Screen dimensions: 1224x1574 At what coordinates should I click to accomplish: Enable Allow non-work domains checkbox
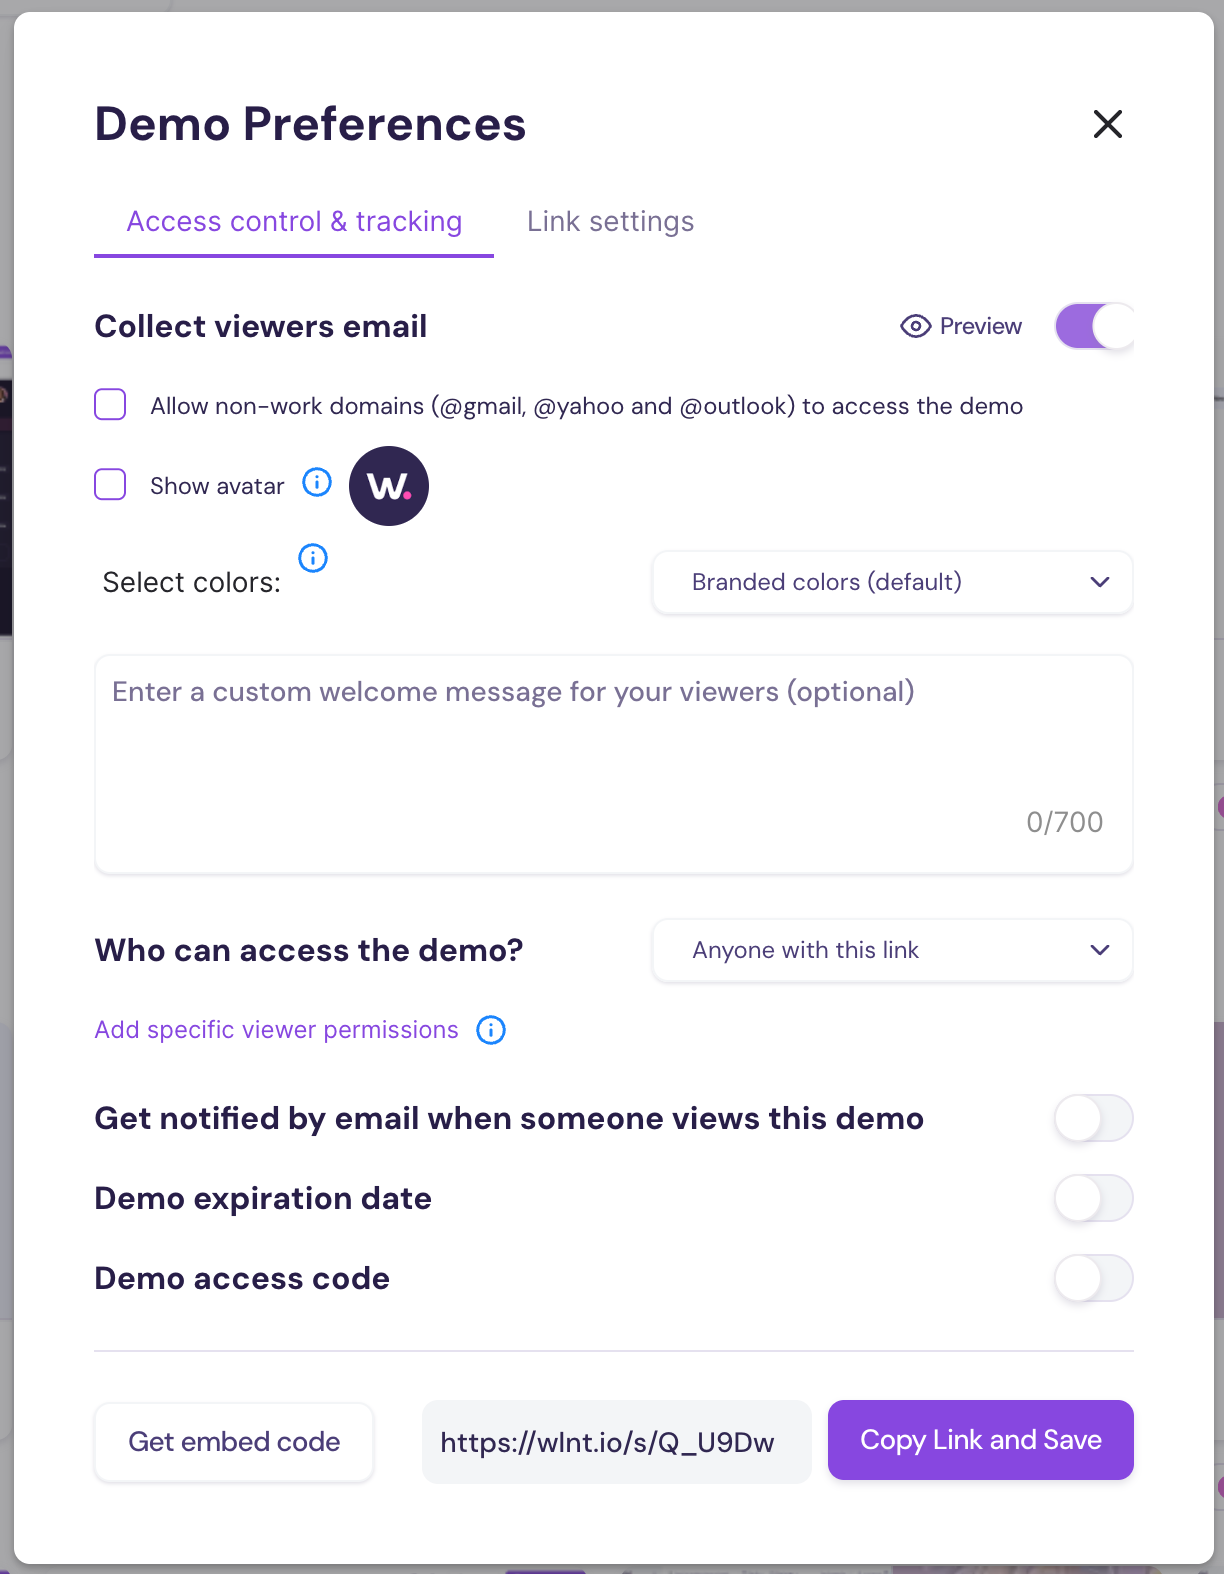[110, 405]
